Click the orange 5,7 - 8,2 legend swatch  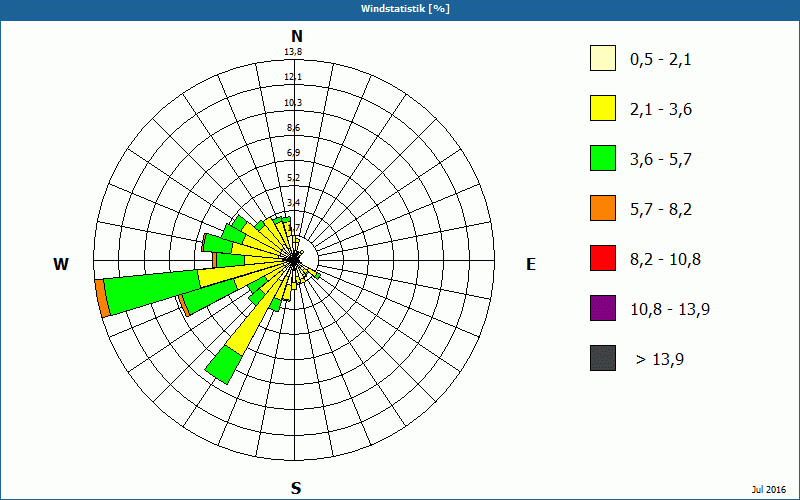point(603,208)
